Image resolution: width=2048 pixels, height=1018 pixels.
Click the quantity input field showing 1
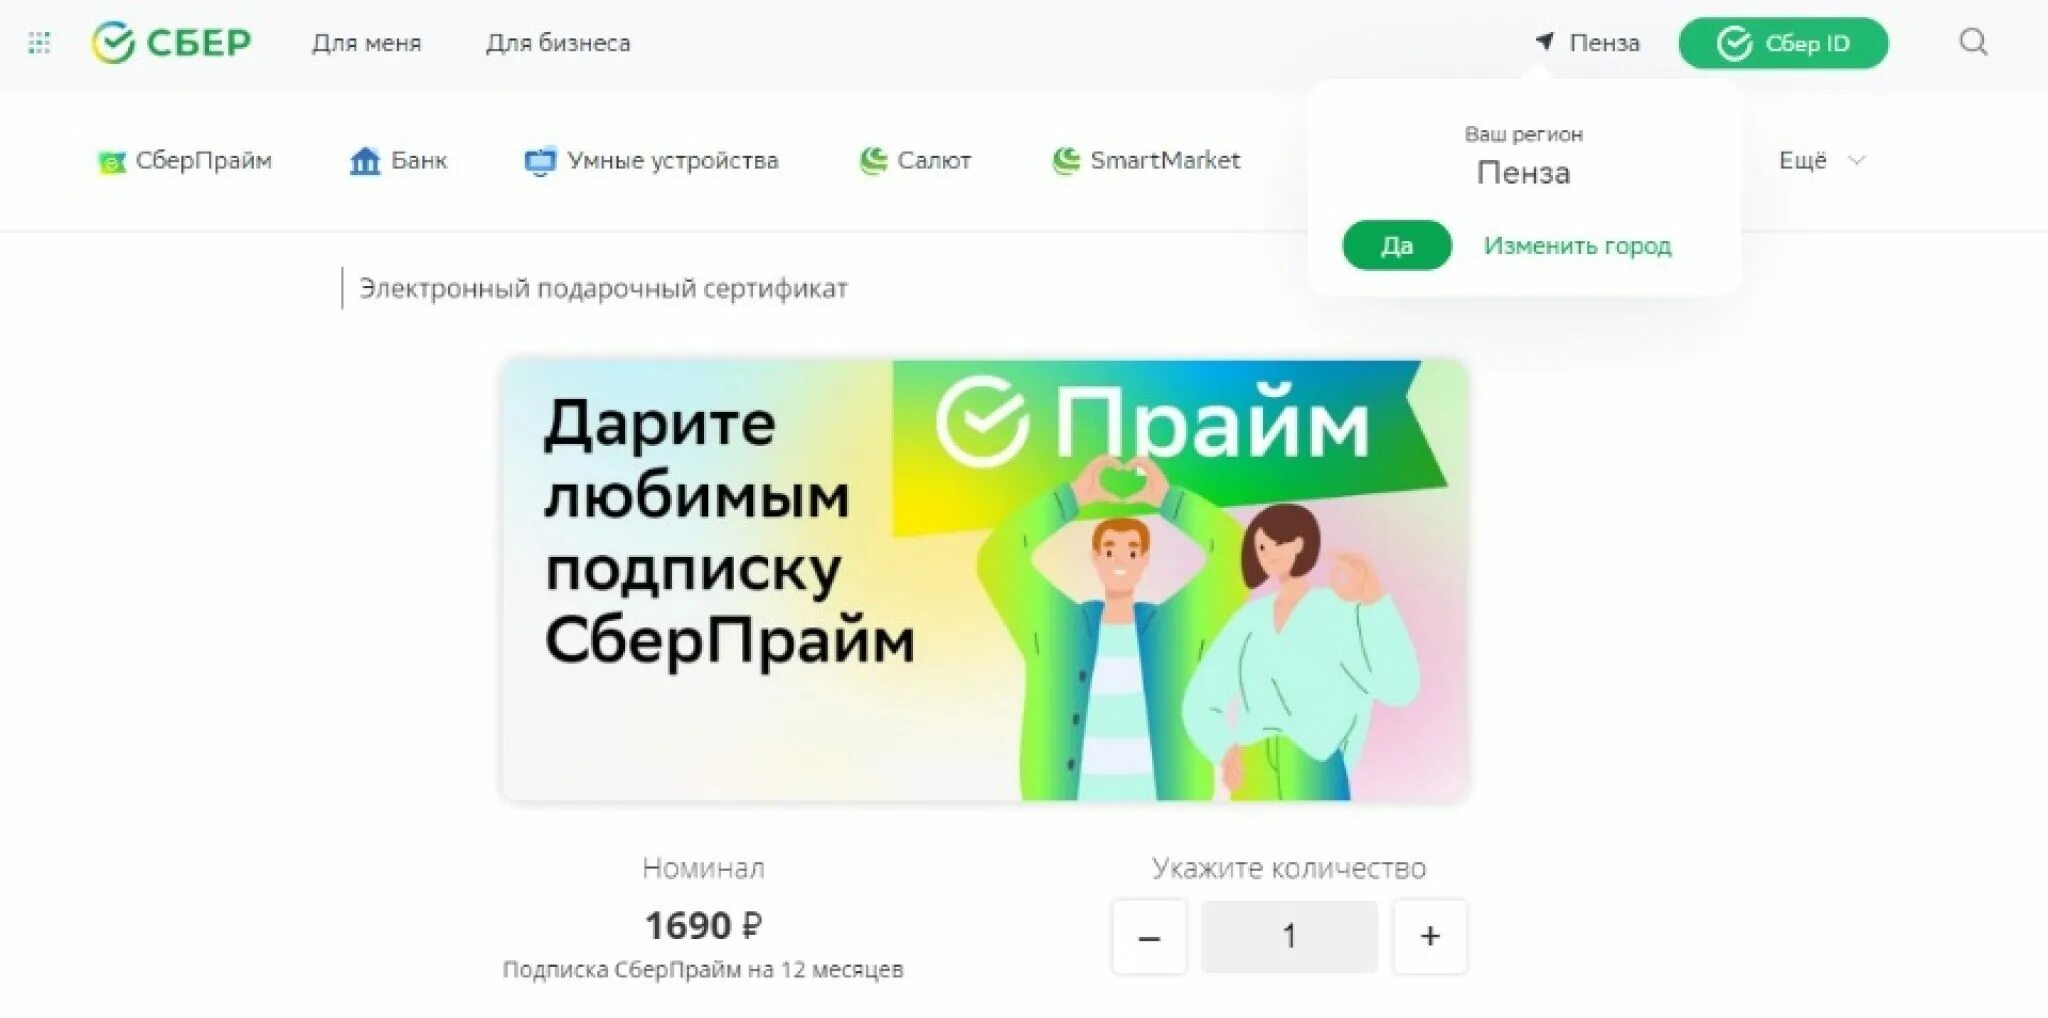point(1289,936)
